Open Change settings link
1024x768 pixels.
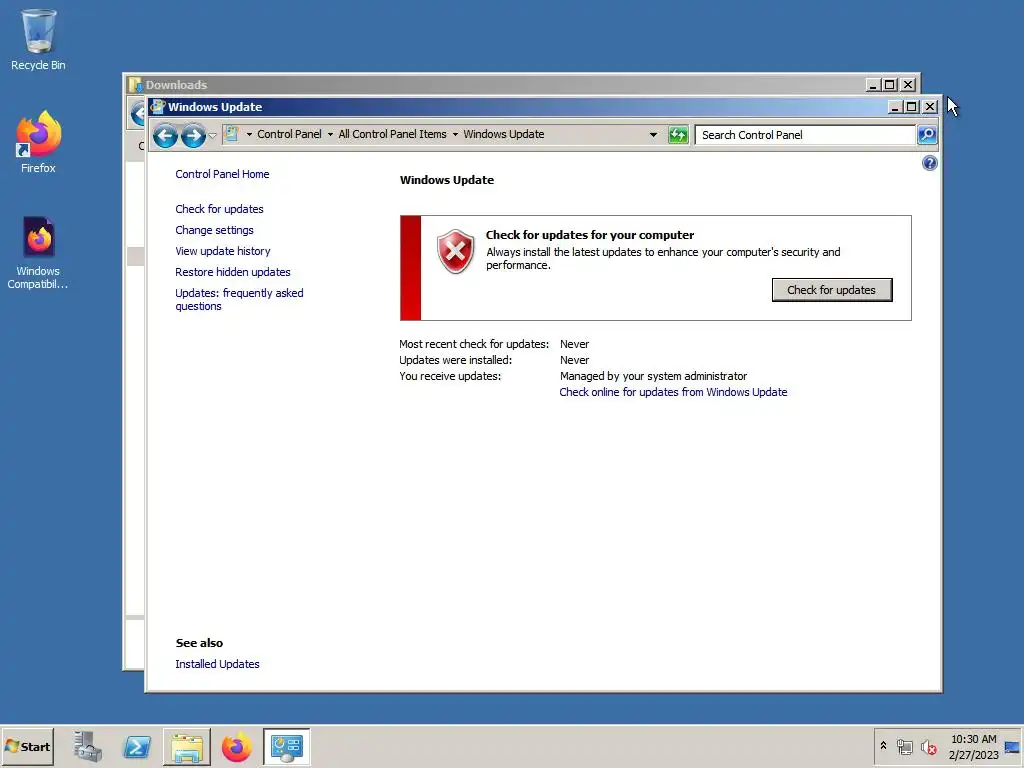pos(214,230)
